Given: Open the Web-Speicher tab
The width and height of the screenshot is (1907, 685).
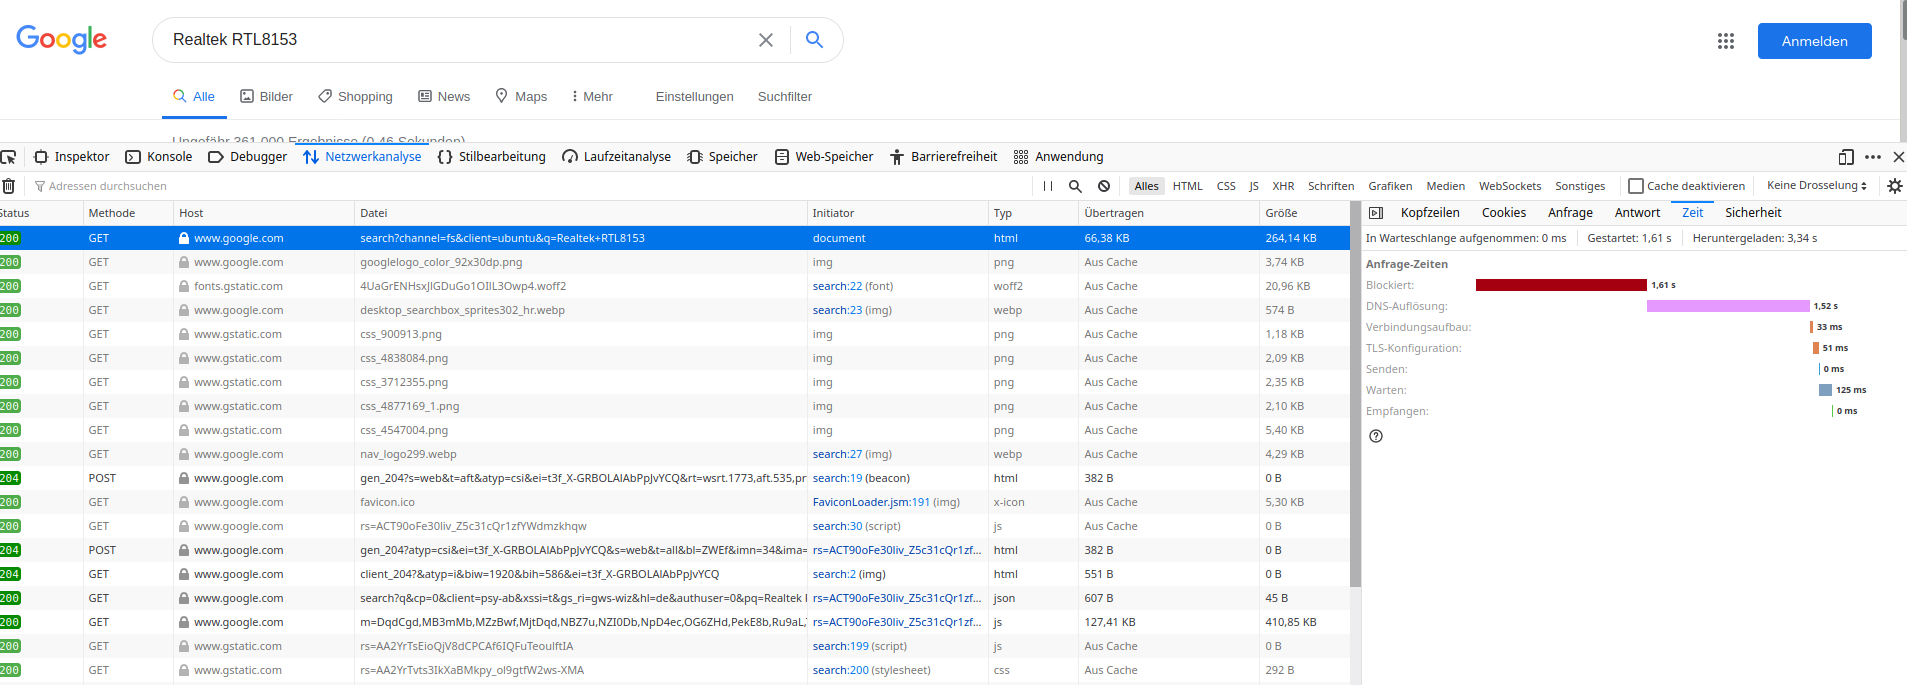Looking at the screenshot, I should tap(824, 157).
